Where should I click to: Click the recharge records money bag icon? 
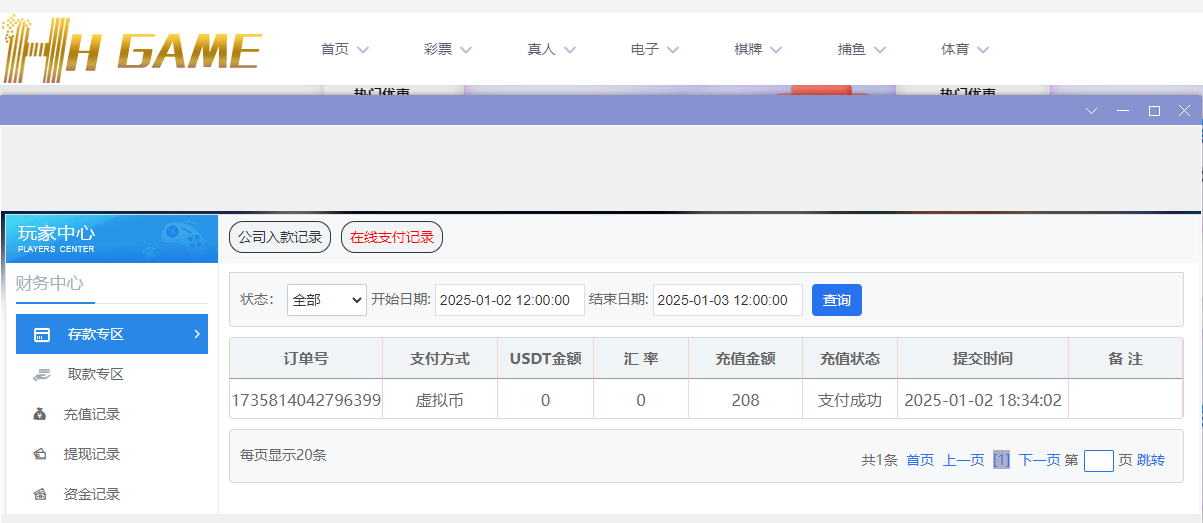[40, 414]
